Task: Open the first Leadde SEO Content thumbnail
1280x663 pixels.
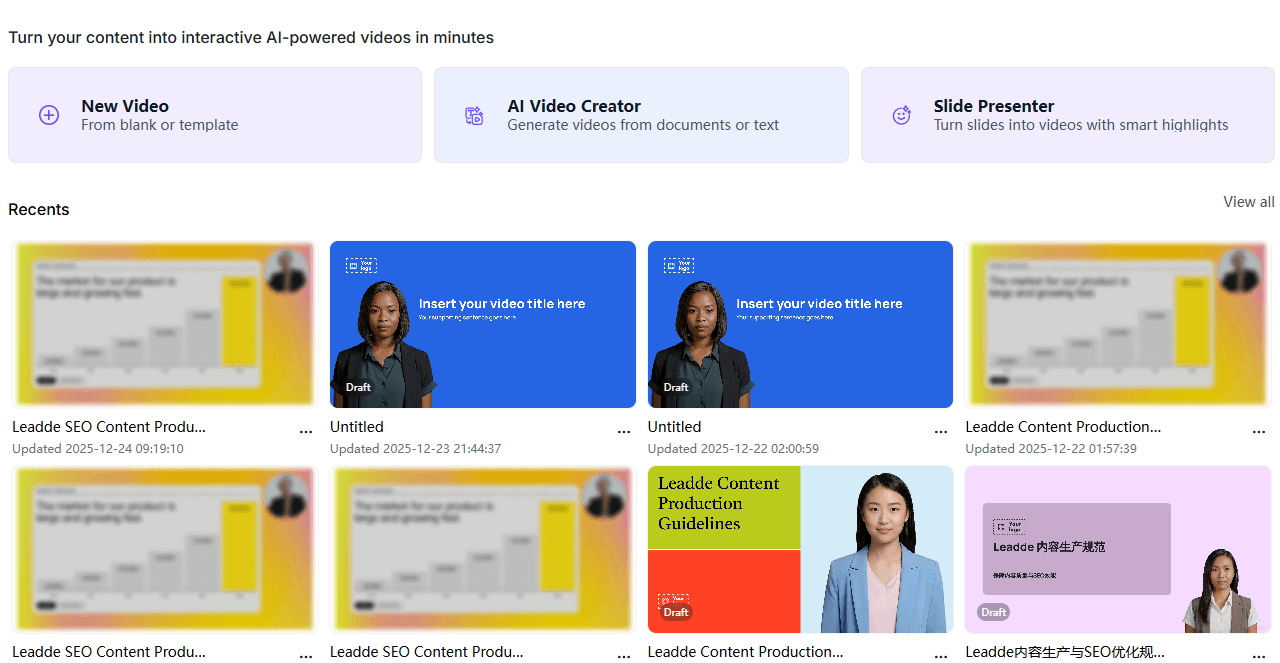Action: [164, 324]
